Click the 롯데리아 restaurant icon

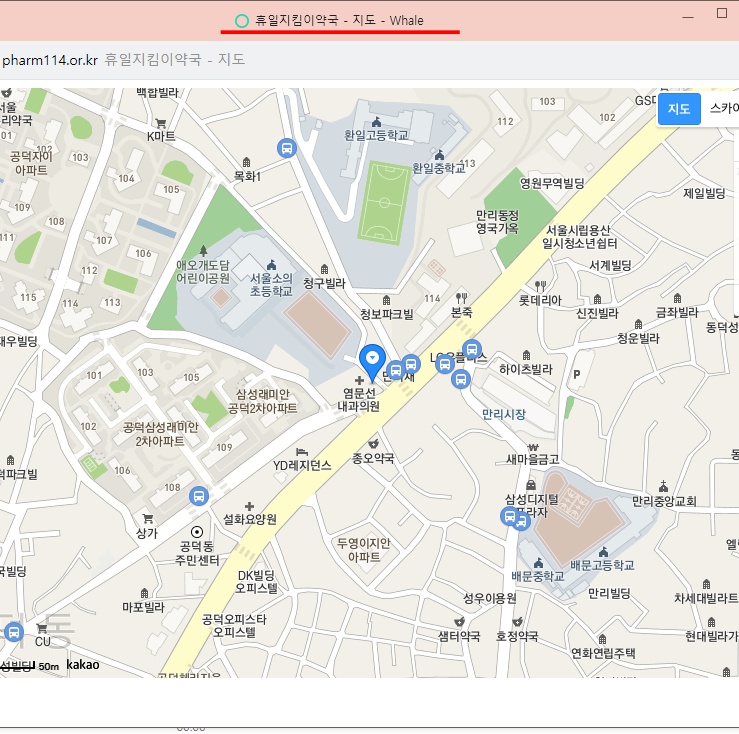coord(540,286)
